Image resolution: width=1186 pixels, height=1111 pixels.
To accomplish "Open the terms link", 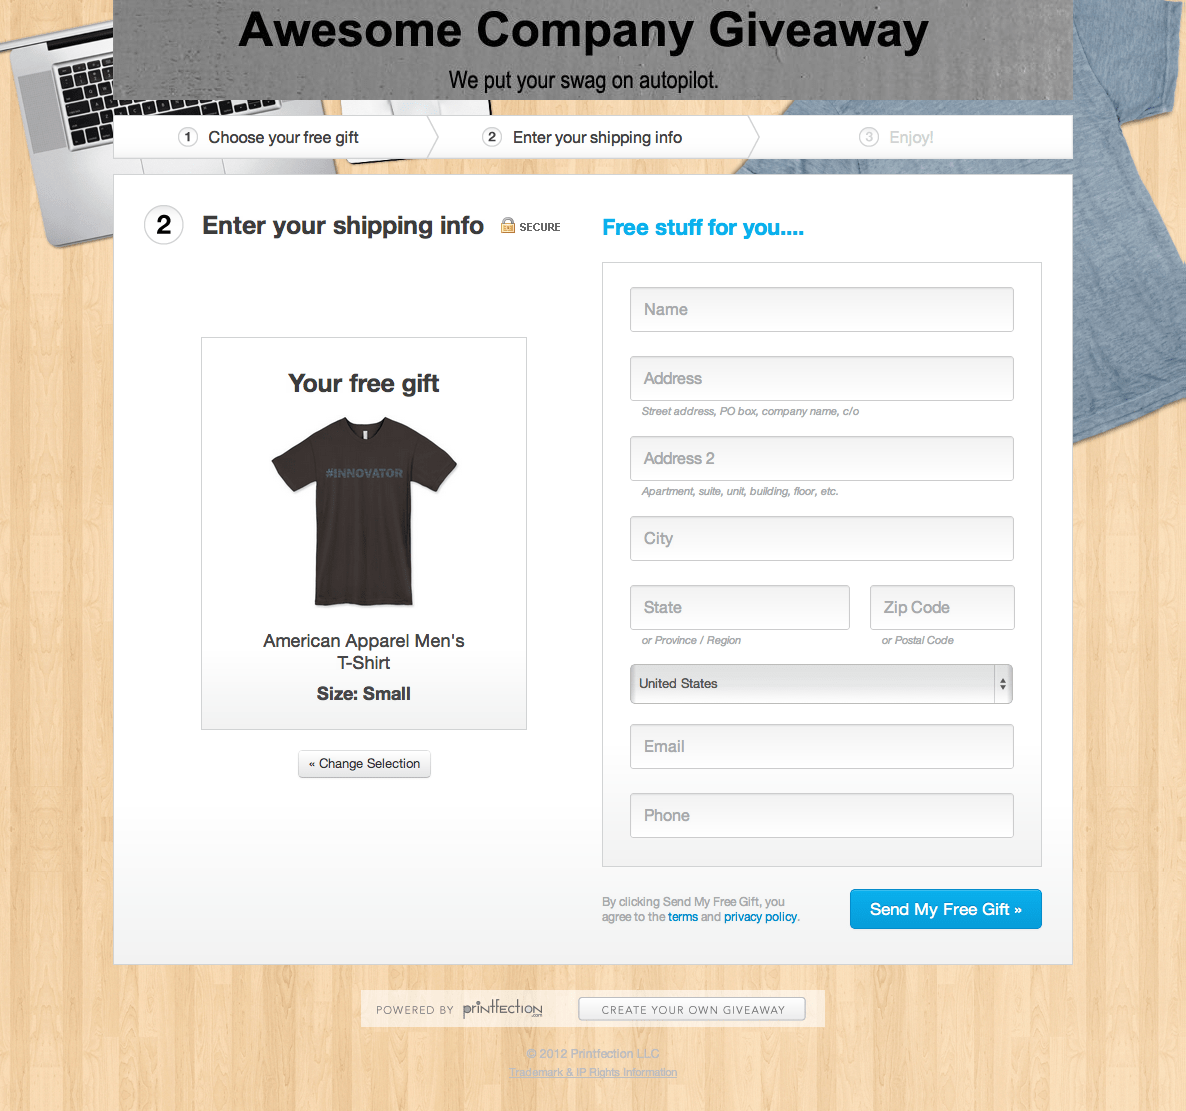I will click(x=682, y=917).
